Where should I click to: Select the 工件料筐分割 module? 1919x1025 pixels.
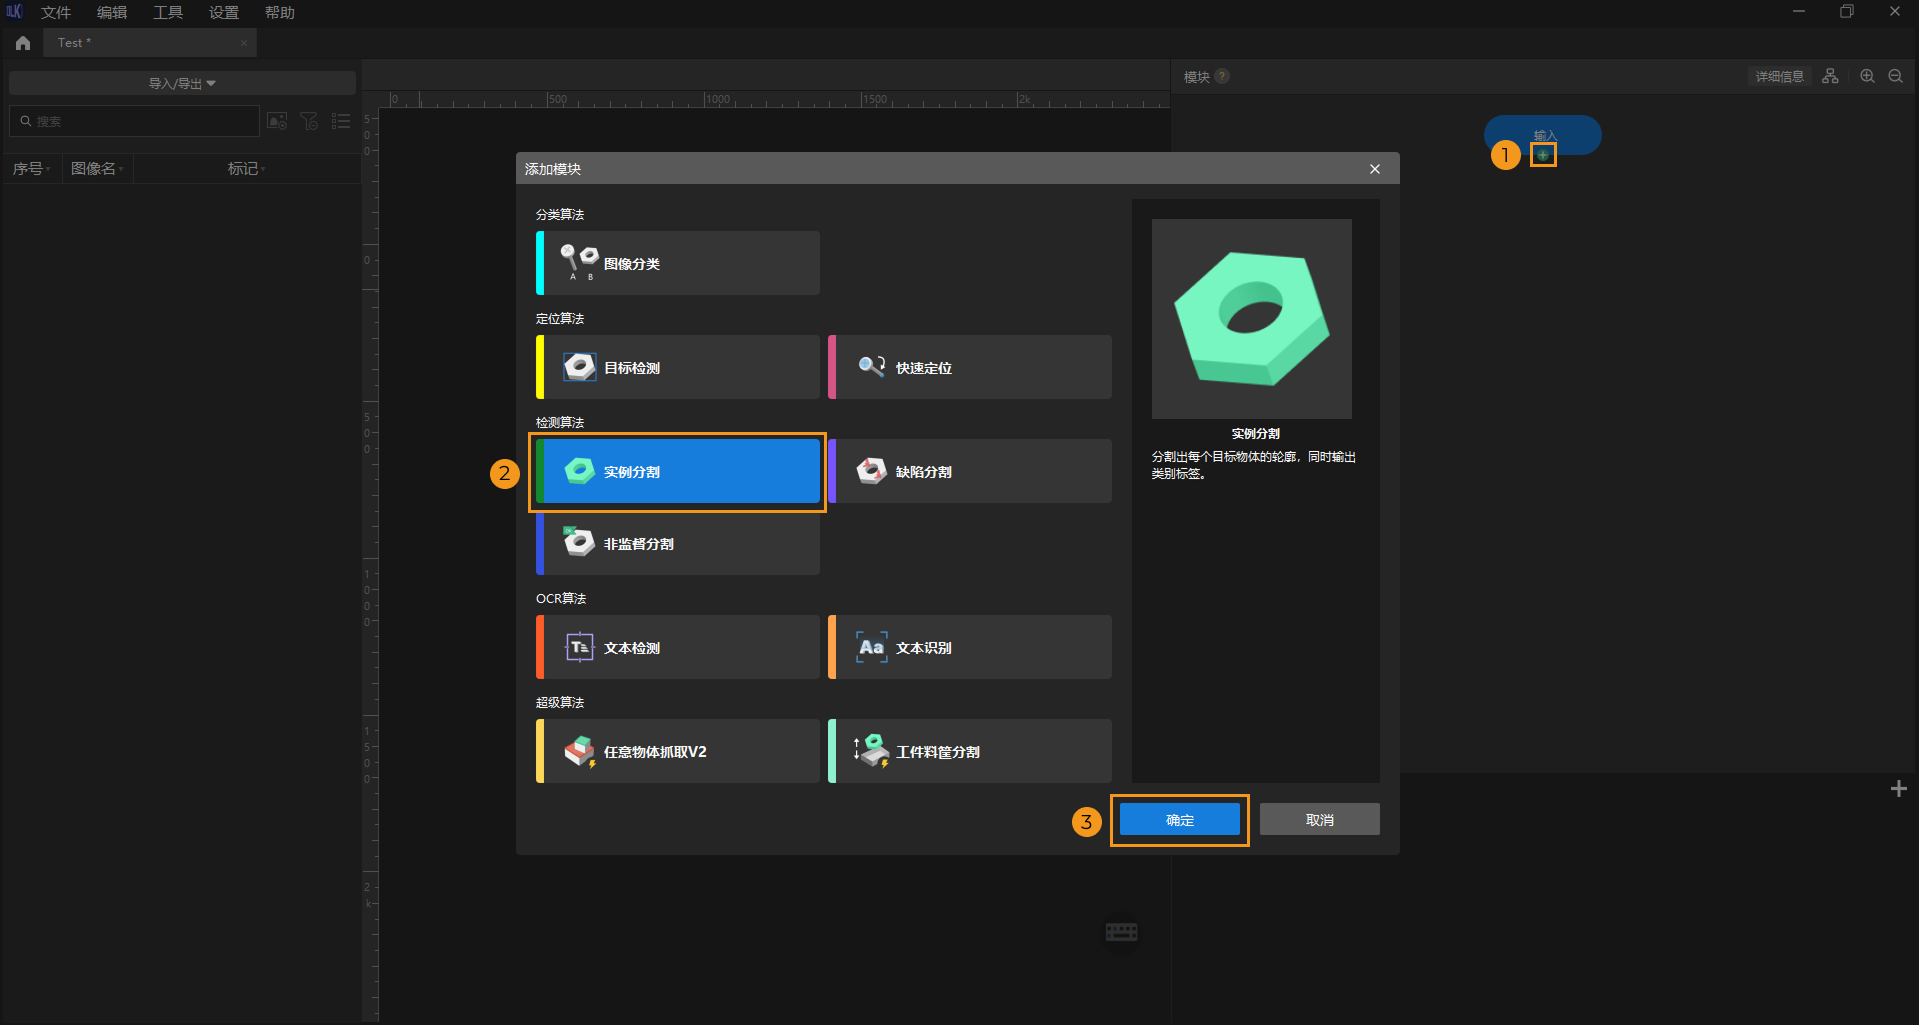tap(970, 751)
